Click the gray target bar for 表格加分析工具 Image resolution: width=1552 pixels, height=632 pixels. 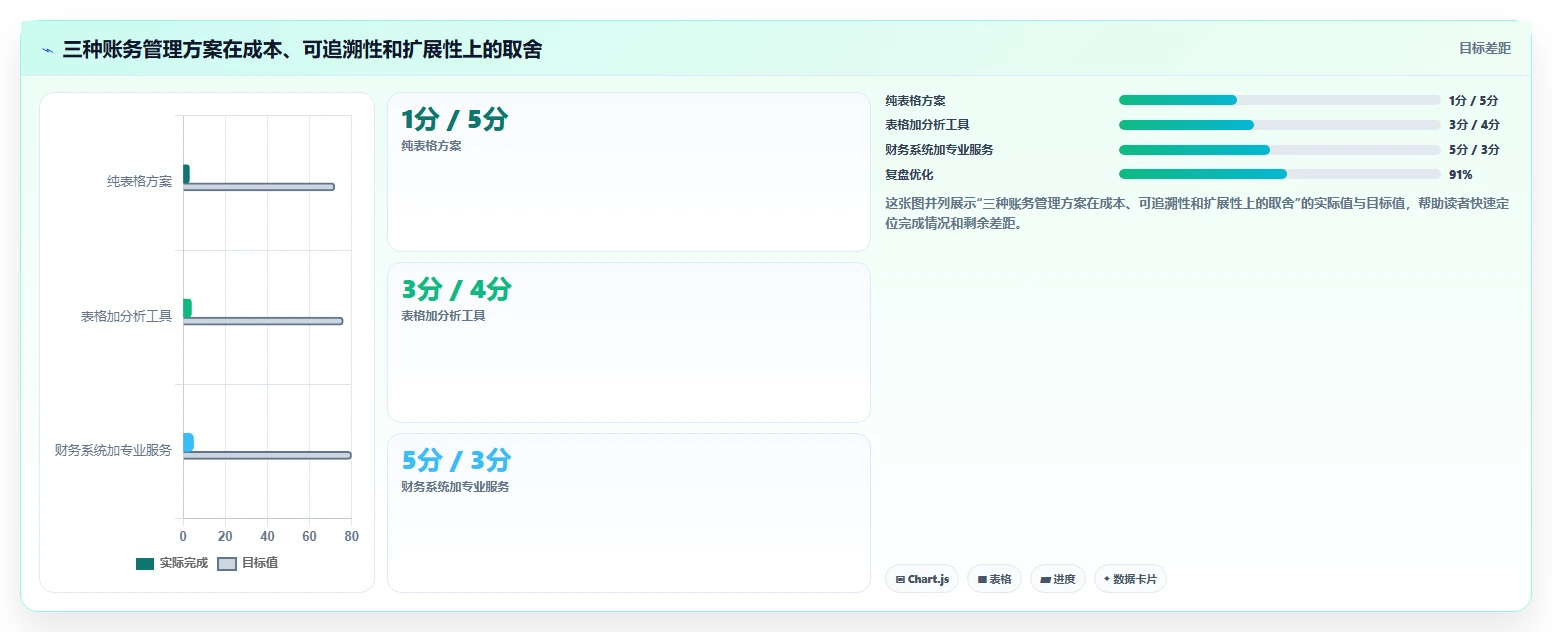pos(262,321)
